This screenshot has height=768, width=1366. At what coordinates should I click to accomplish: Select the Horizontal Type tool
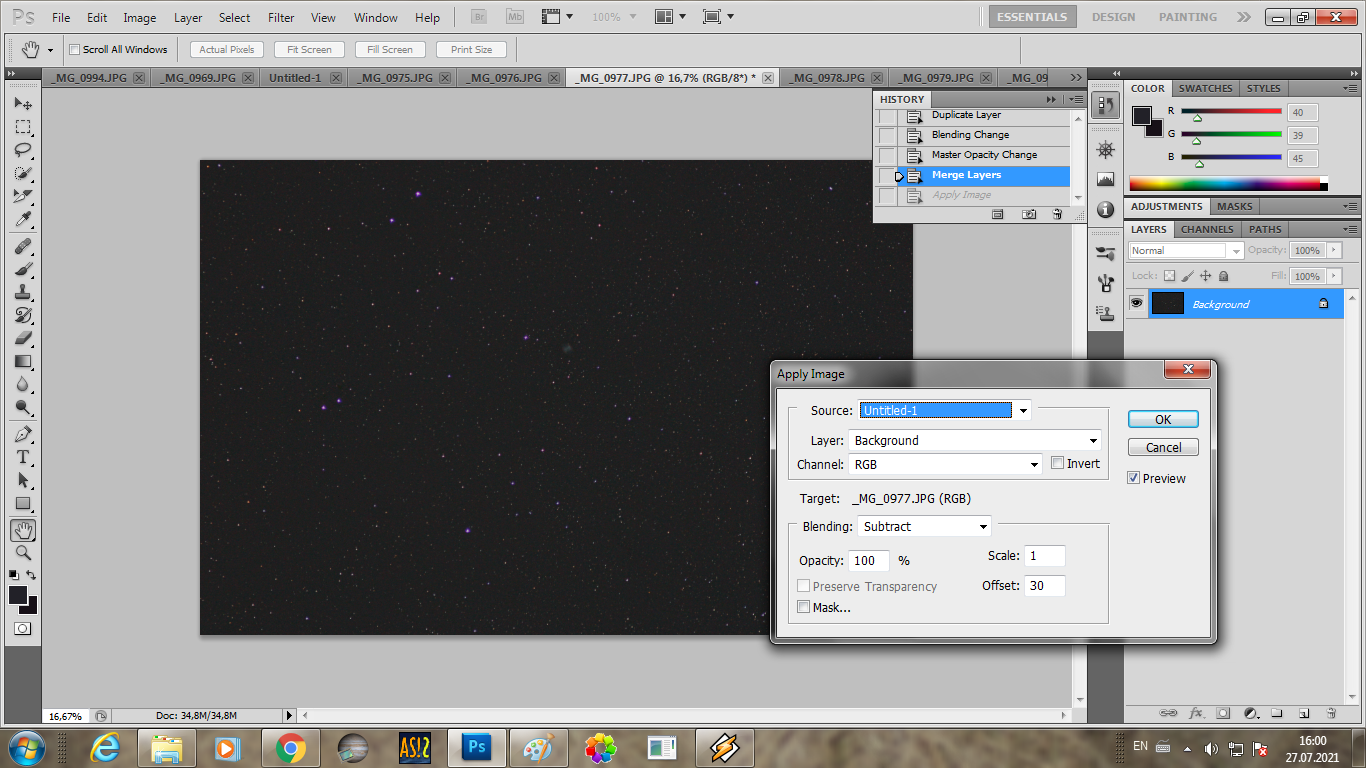click(23, 457)
